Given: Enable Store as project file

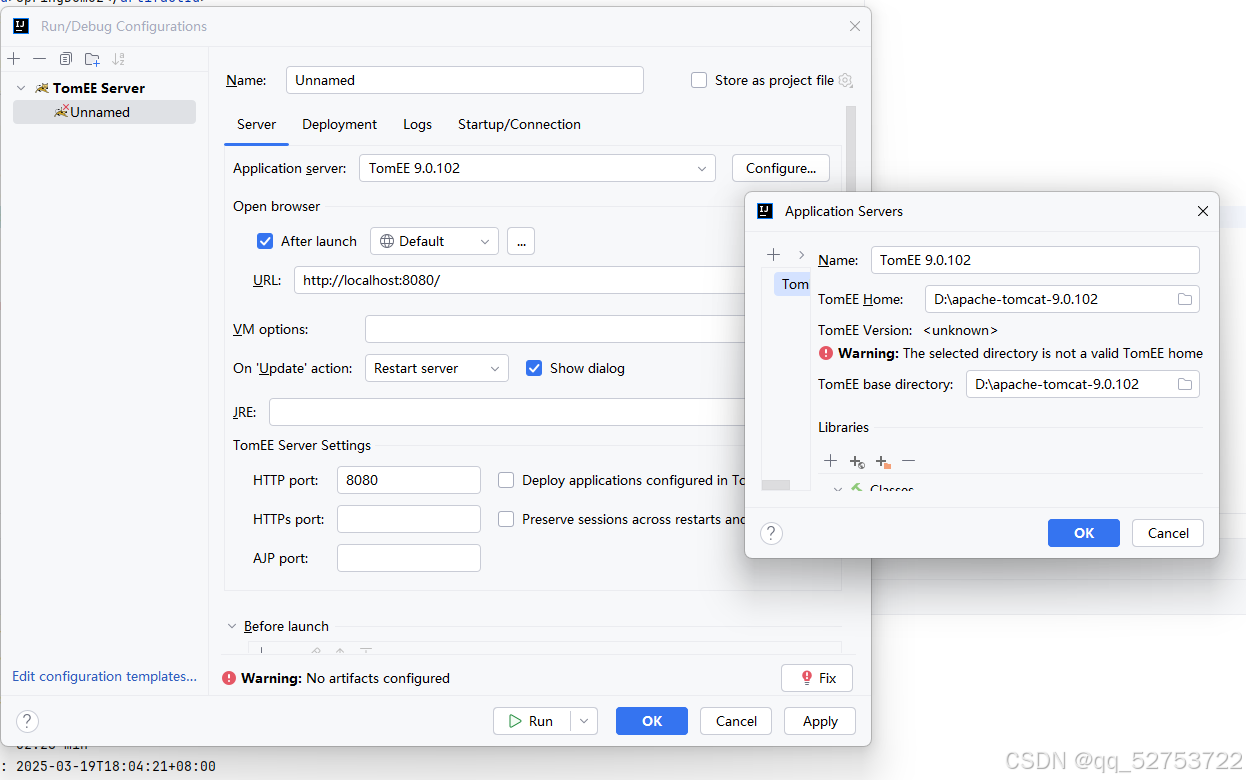Looking at the screenshot, I should pos(698,80).
